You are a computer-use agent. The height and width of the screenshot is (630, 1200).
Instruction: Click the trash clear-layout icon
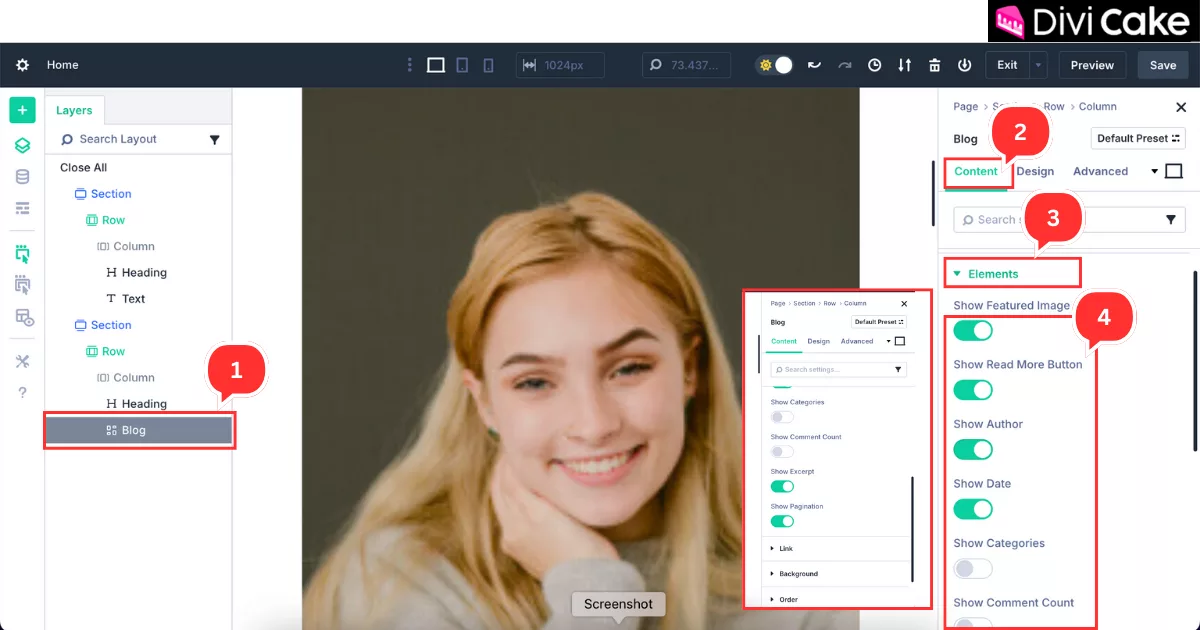pos(934,65)
